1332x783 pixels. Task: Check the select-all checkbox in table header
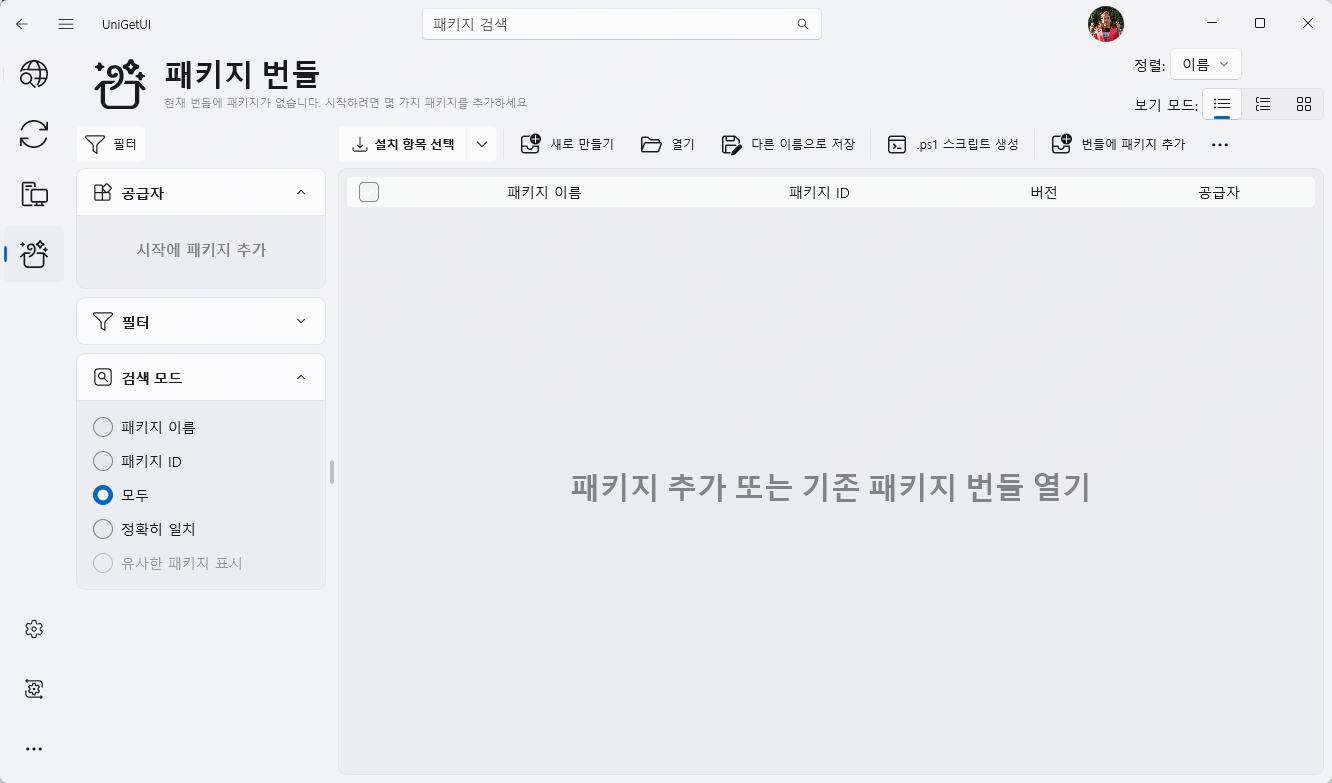tap(369, 192)
